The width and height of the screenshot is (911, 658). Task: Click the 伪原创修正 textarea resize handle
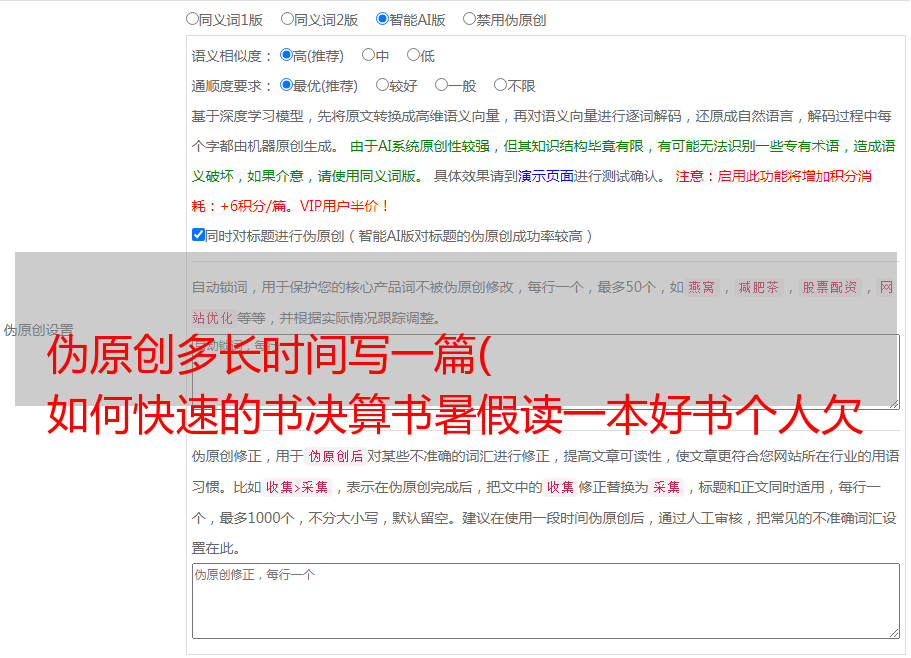[x=894, y=633]
